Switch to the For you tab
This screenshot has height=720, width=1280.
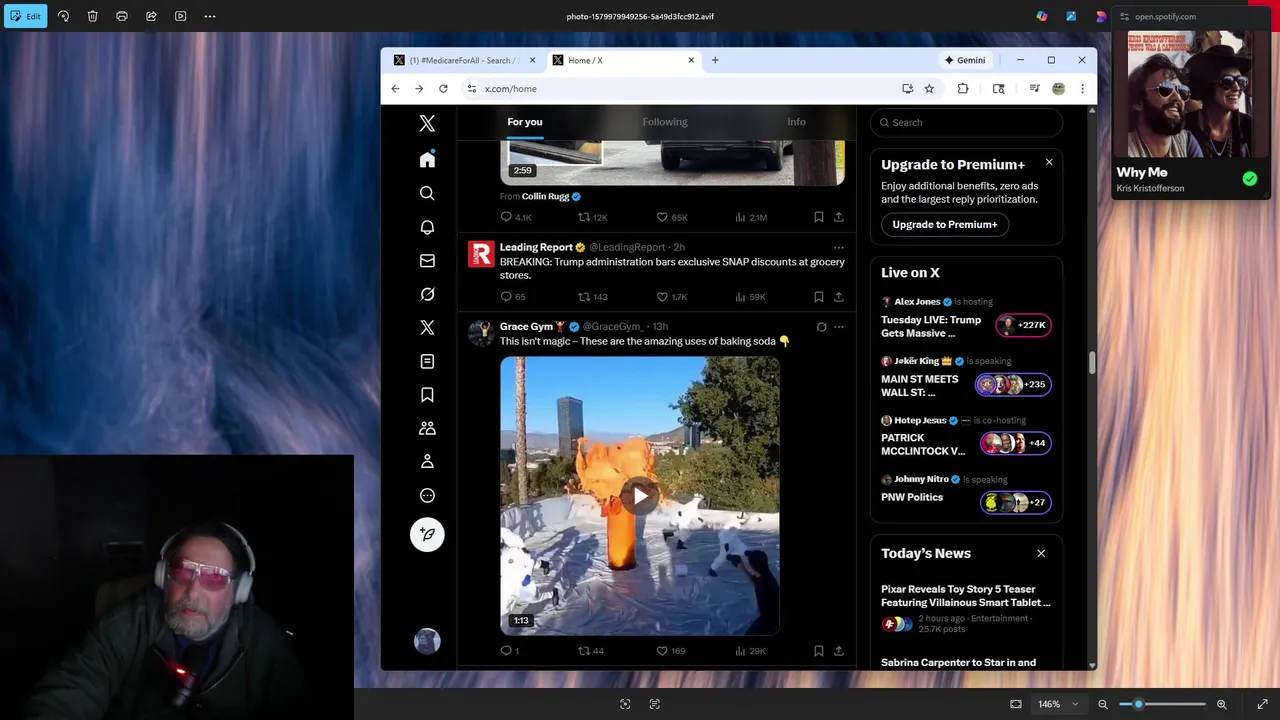[525, 122]
